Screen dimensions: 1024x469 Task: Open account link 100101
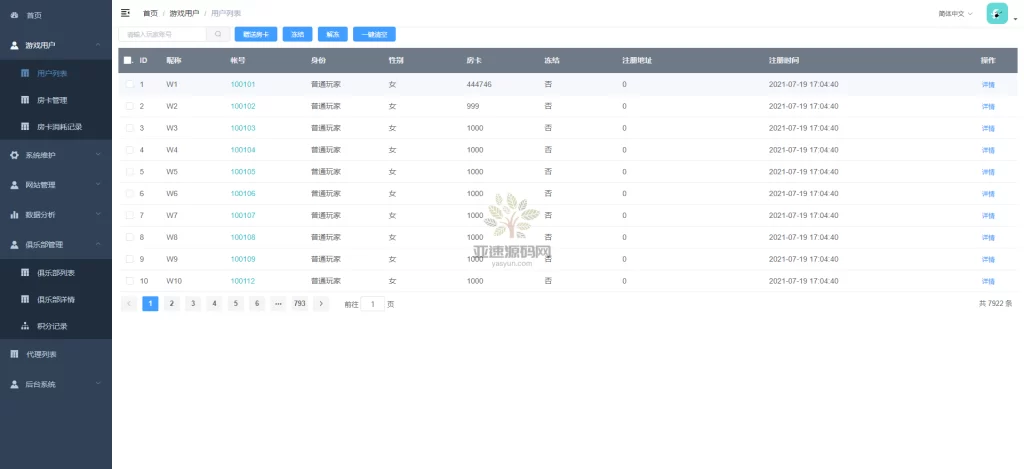point(243,84)
